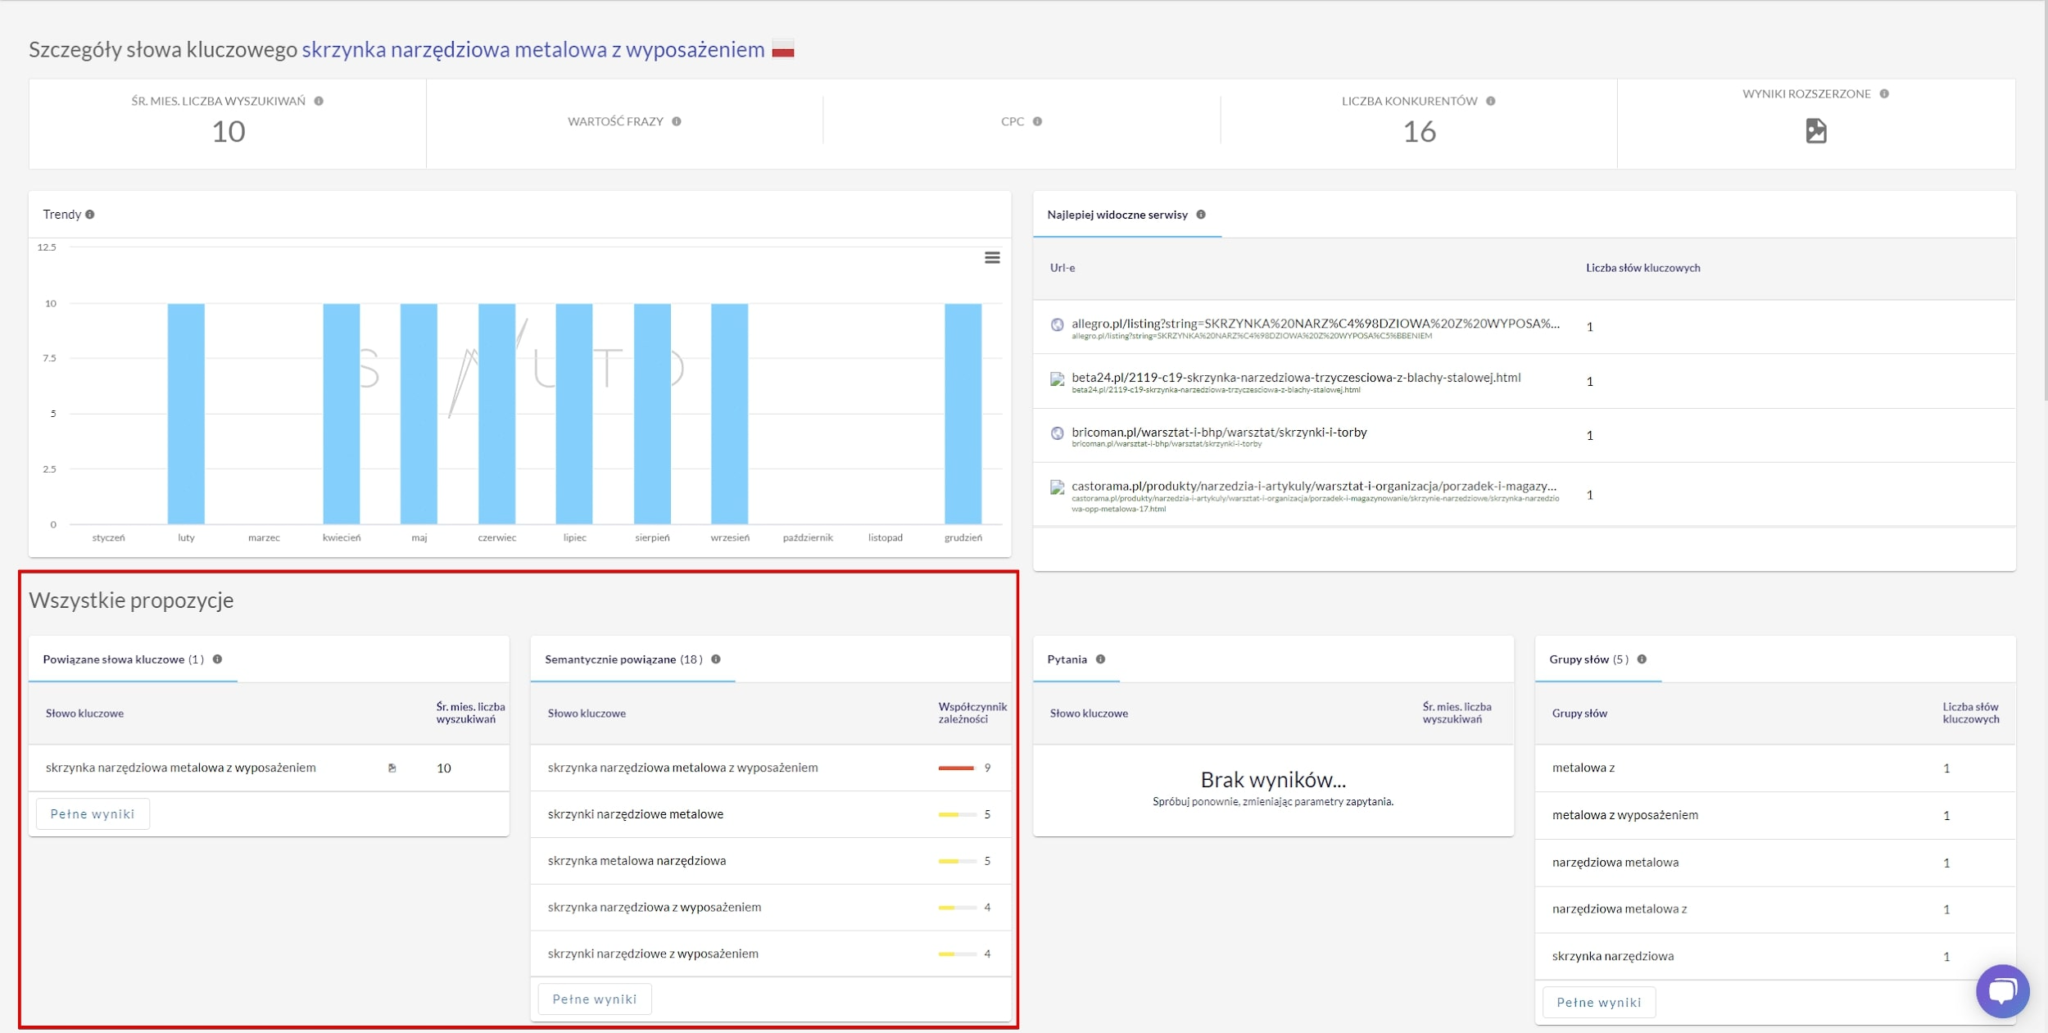Select the Semantycznie powiązane (18) tab

[x=623, y=660]
